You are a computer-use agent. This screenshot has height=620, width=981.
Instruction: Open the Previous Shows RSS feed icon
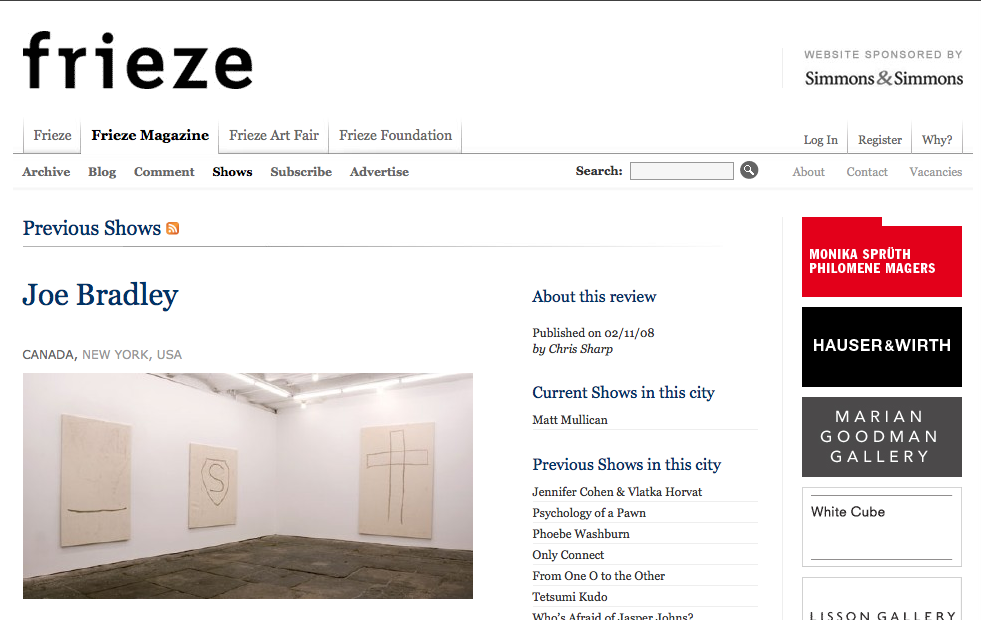(x=173, y=228)
